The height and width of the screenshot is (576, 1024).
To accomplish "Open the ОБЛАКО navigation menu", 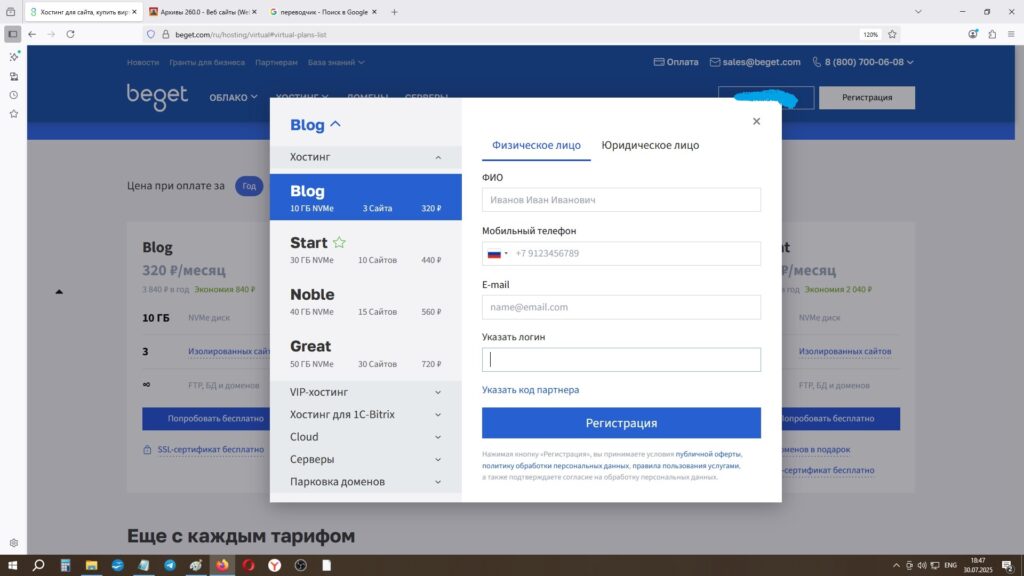I will point(233,97).
